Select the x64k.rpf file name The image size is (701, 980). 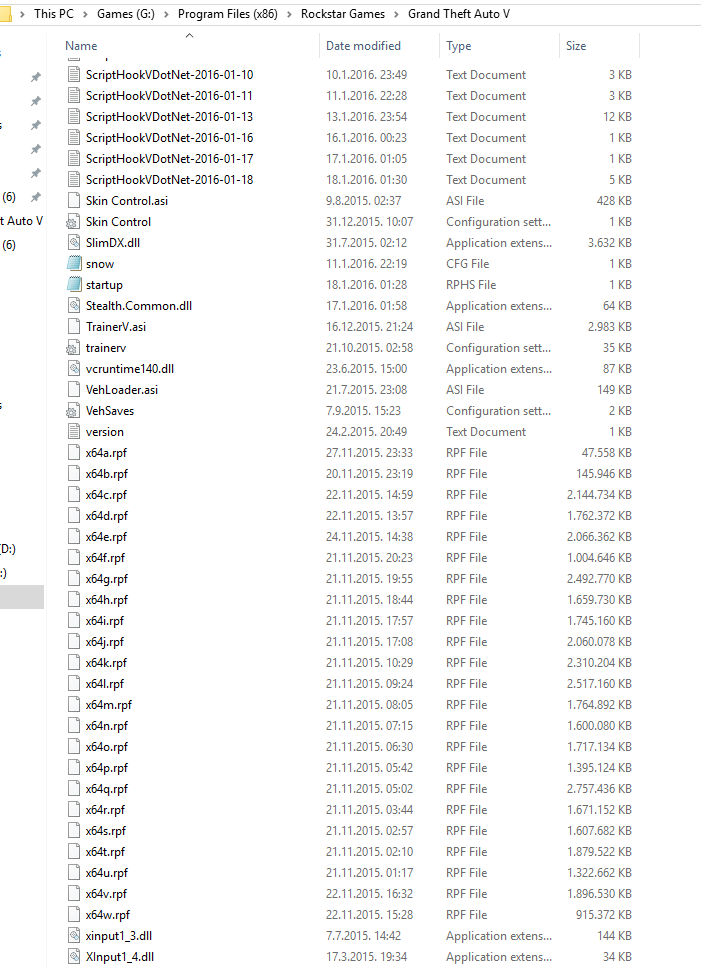pos(106,663)
